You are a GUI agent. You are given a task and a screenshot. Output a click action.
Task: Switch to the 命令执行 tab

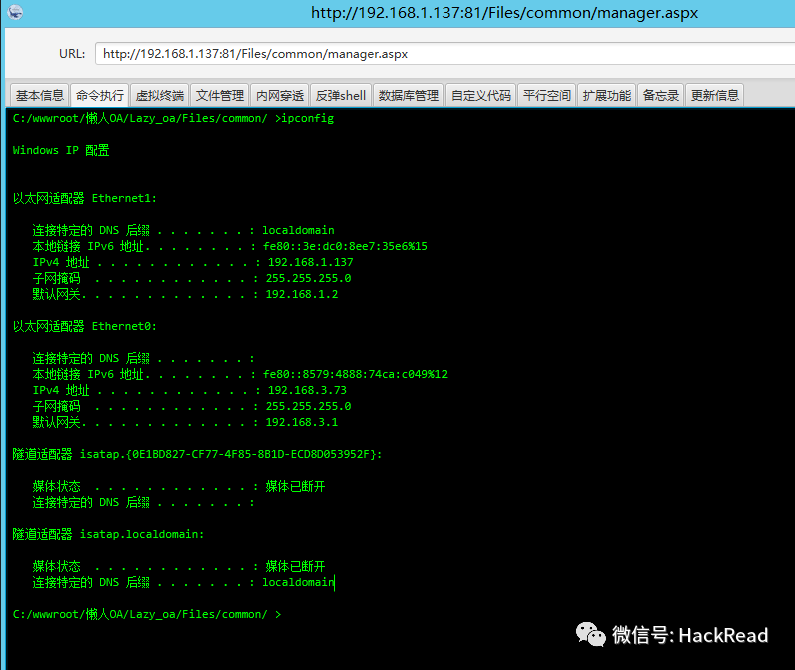[99, 95]
